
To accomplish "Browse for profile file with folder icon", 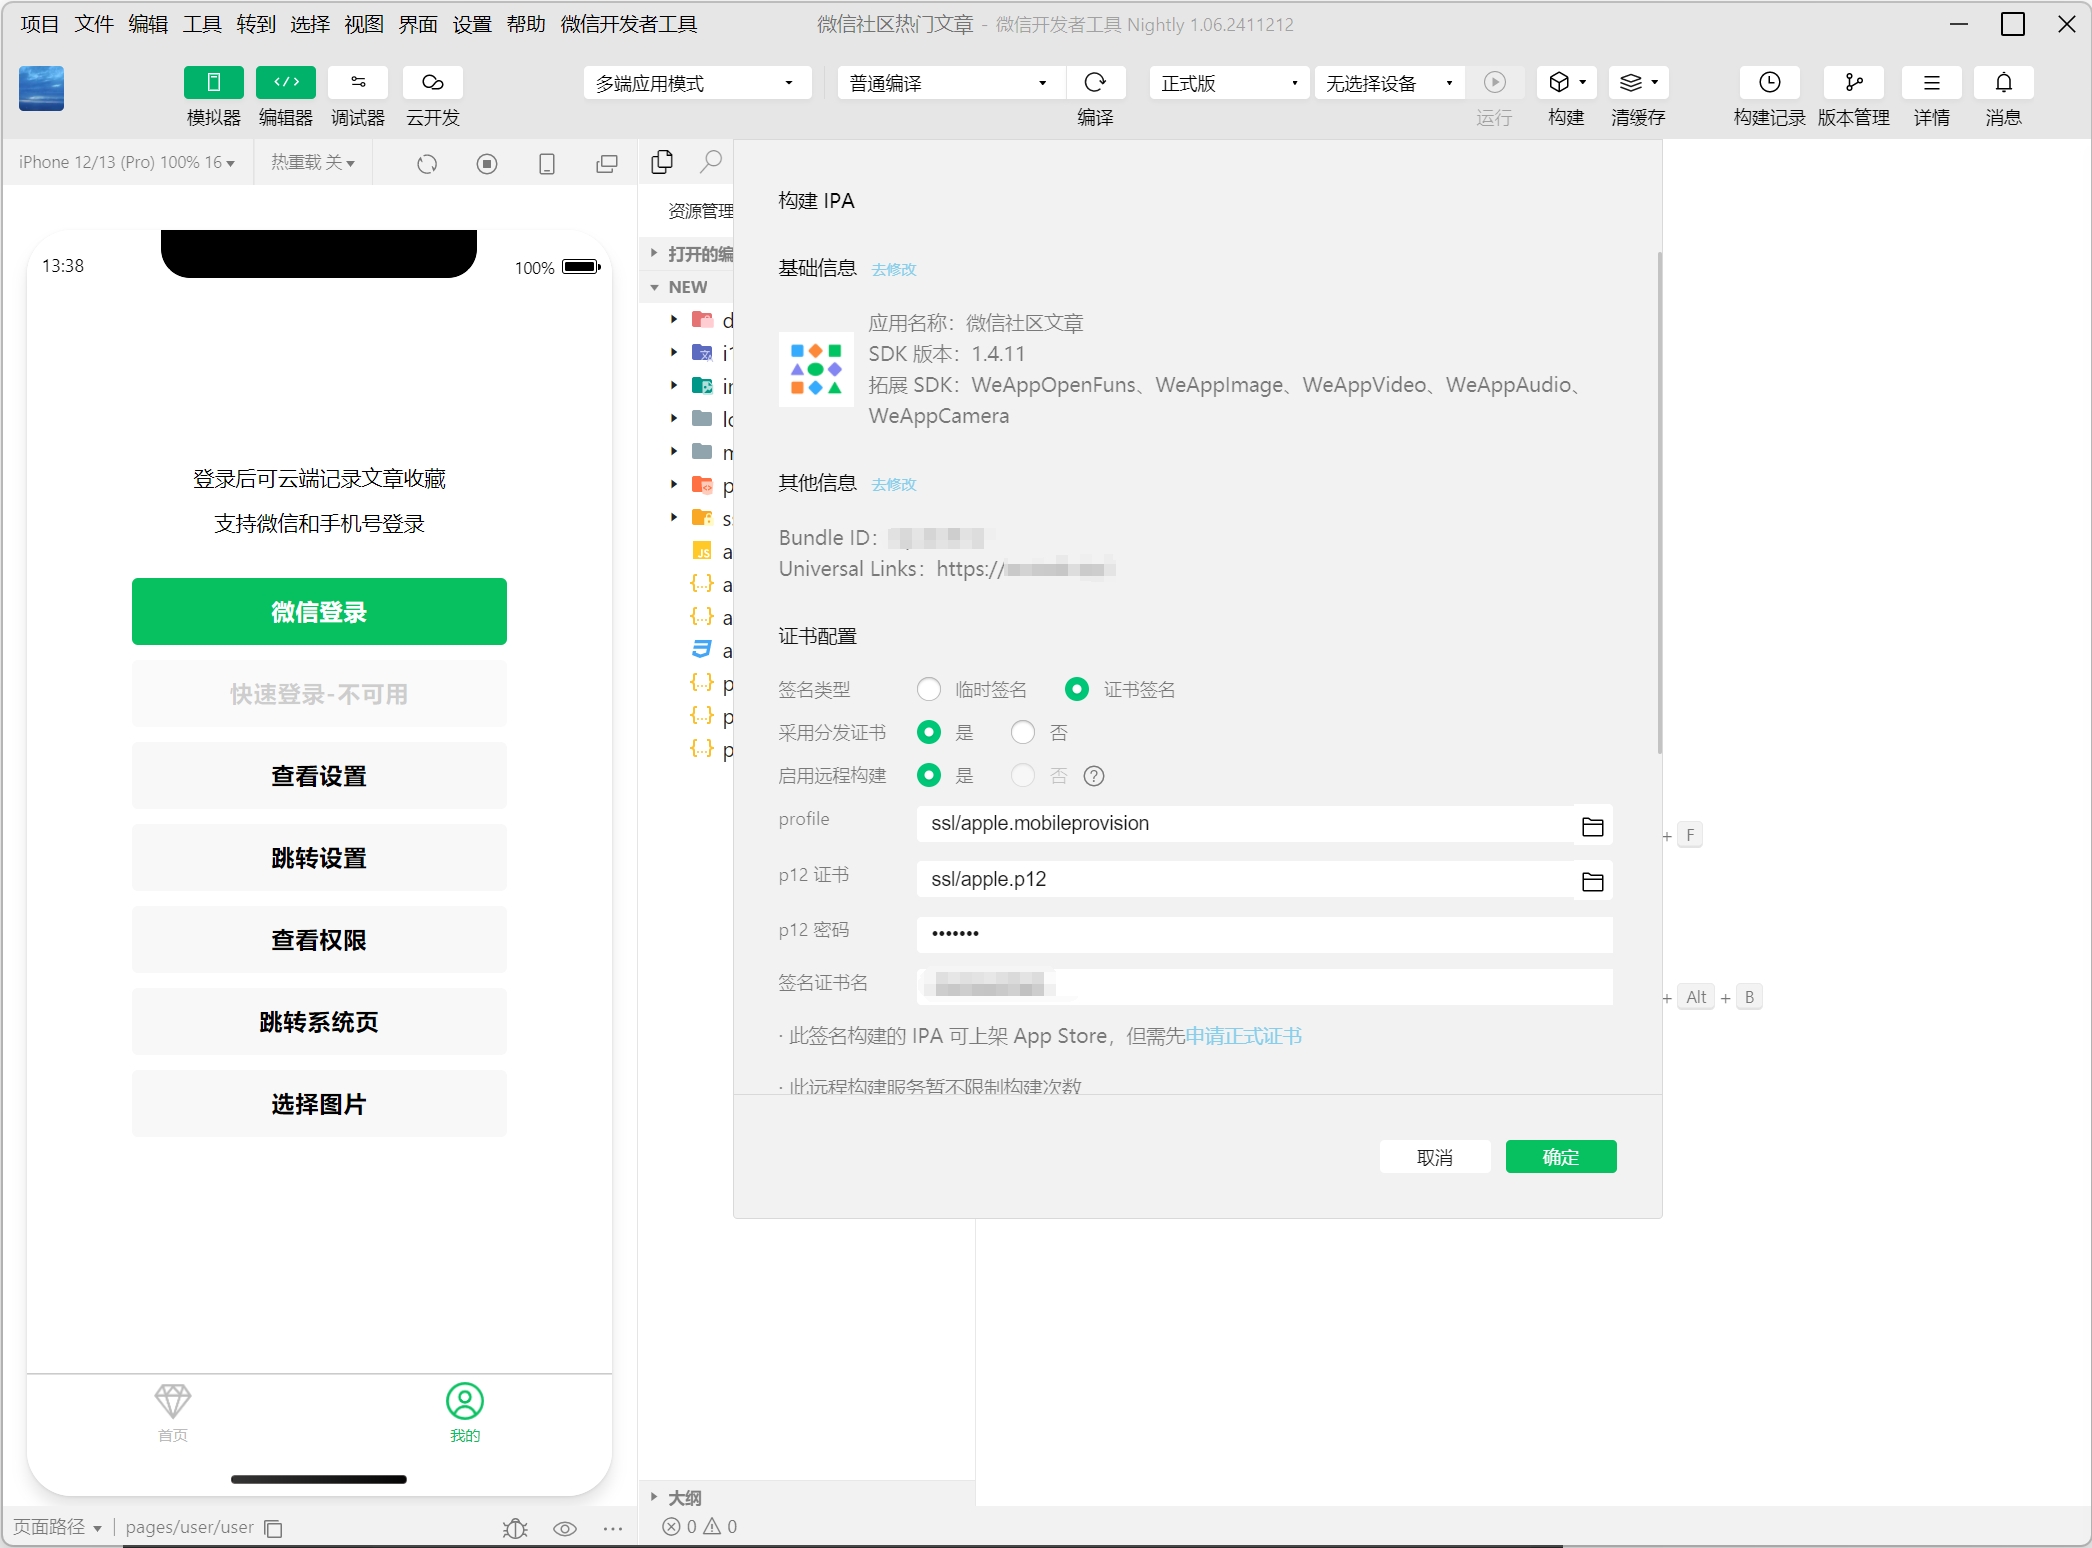I will click(1592, 826).
